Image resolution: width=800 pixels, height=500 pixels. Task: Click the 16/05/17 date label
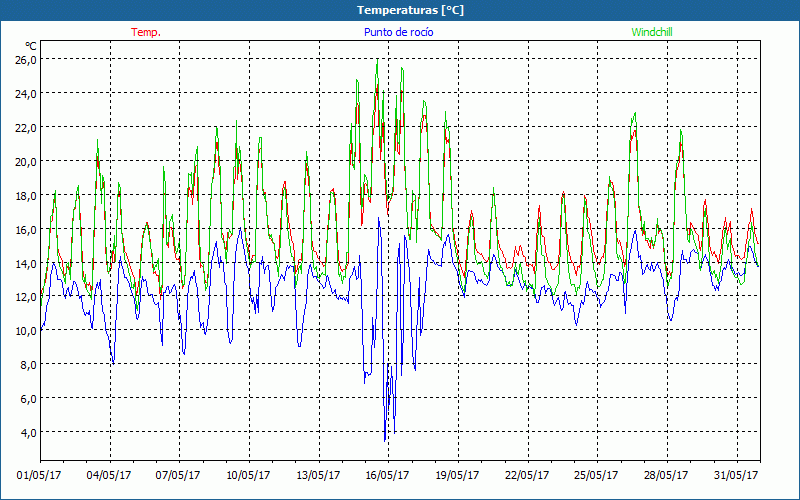[388, 476]
